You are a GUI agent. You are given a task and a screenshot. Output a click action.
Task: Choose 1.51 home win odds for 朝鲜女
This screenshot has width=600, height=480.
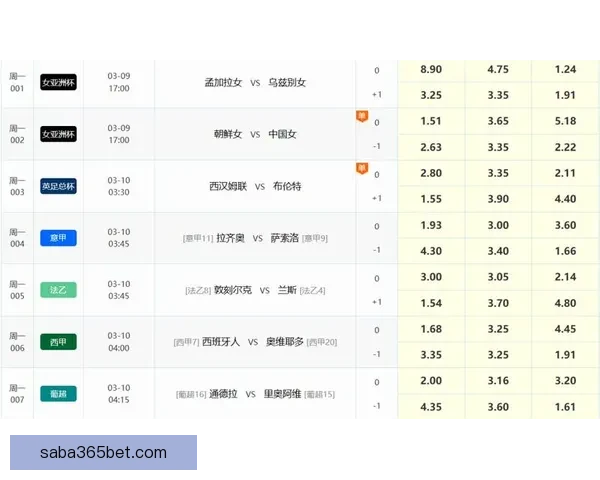(431, 121)
